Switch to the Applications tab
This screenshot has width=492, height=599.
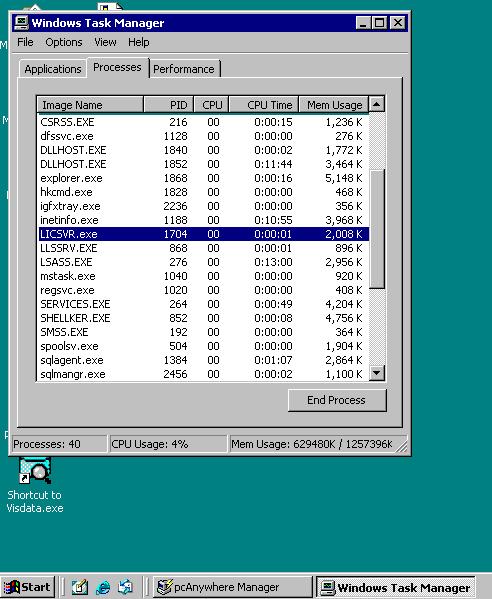coord(53,69)
